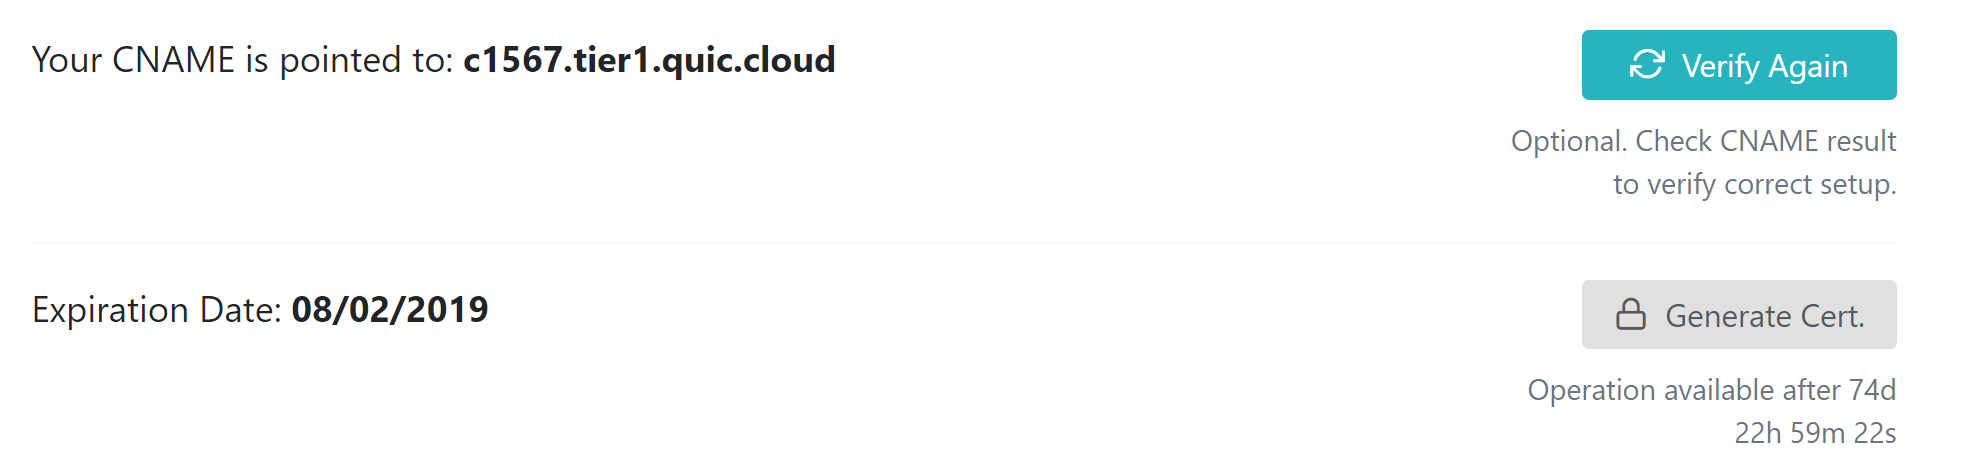Click the horizontal divider between sections
1964x474 pixels.
coord(964,243)
